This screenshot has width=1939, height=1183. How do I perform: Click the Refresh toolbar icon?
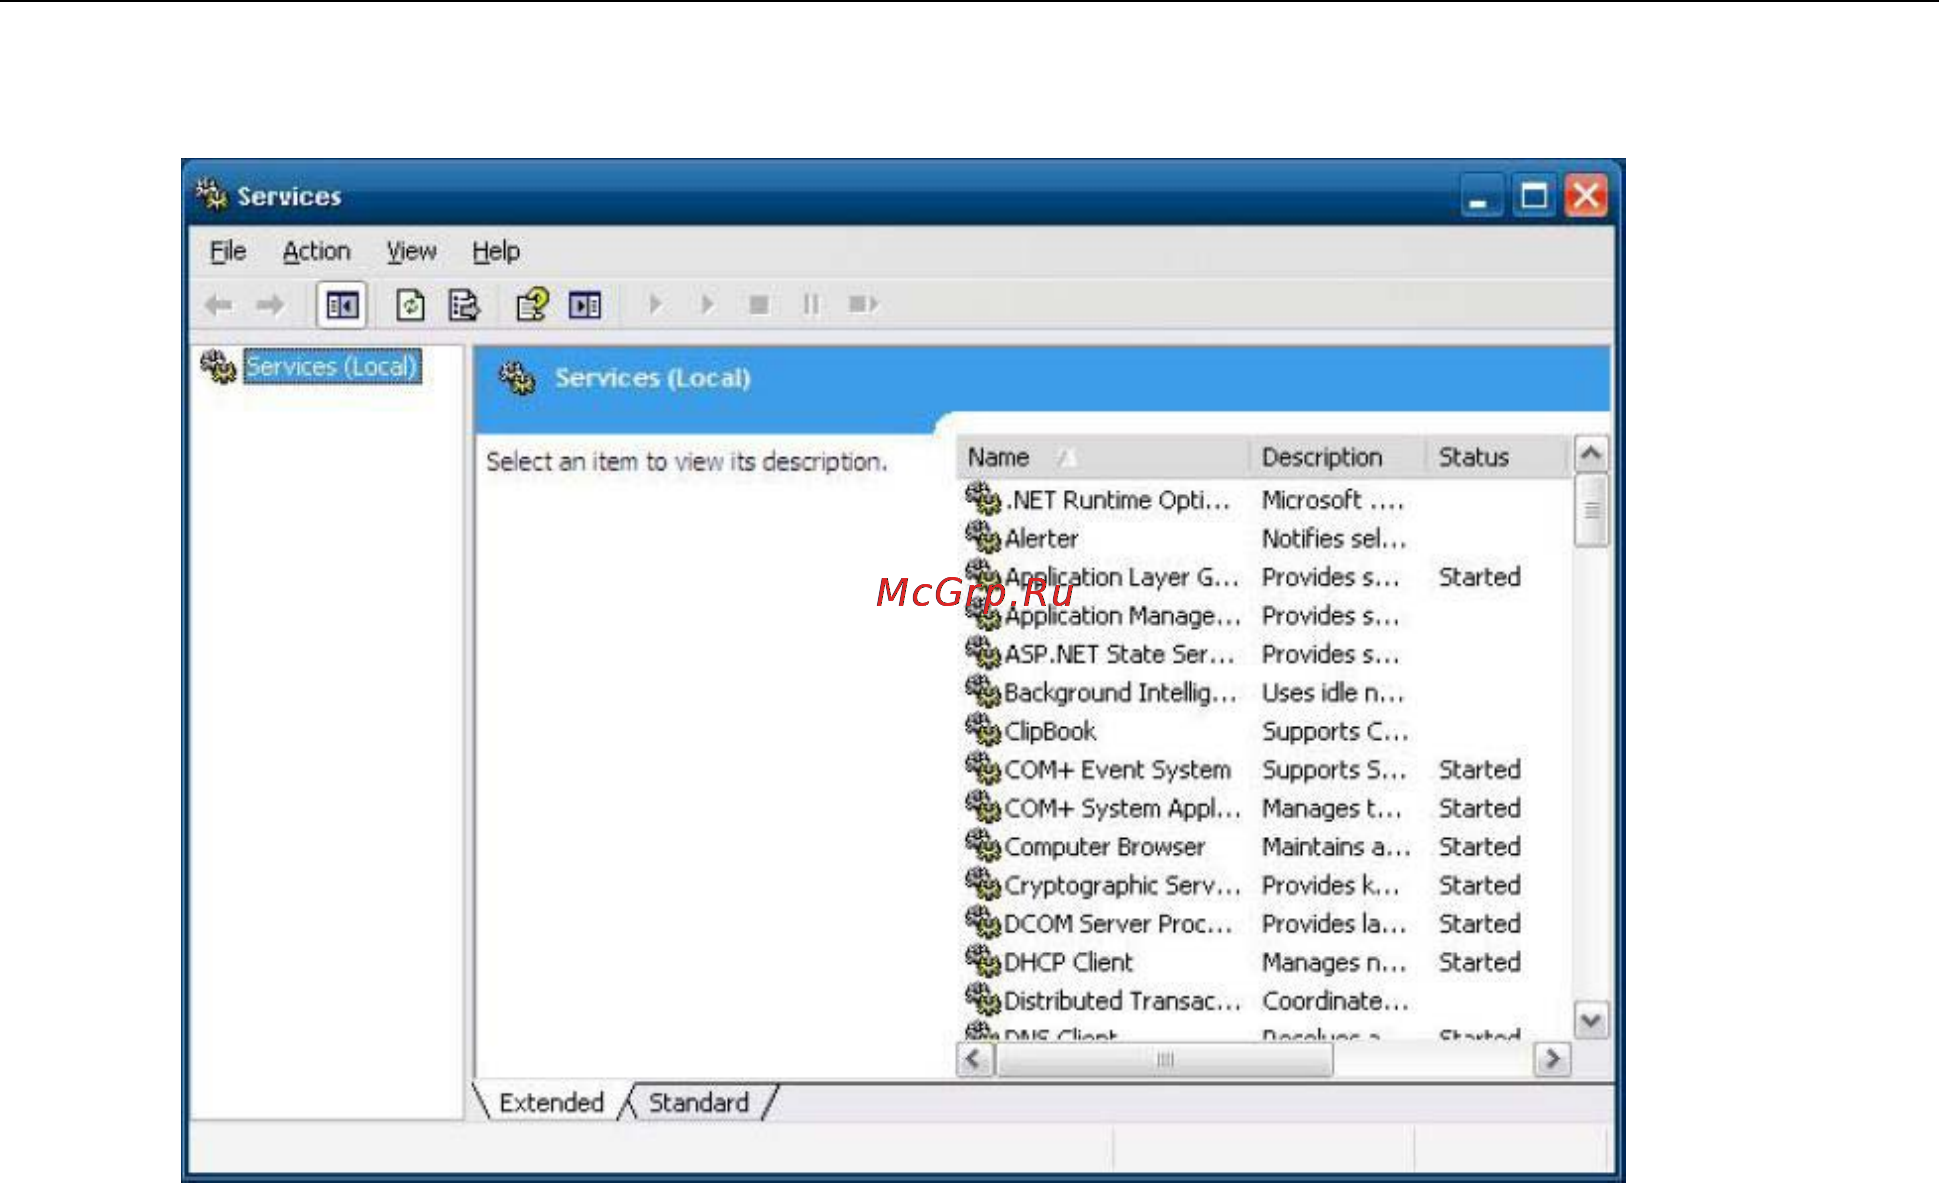pyautogui.click(x=410, y=305)
